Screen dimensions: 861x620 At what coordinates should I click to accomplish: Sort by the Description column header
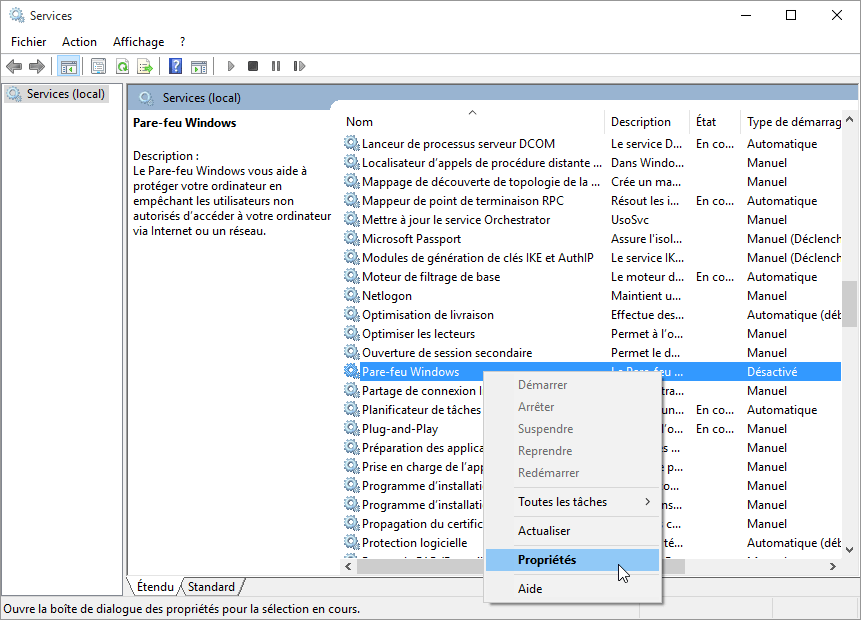pos(647,121)
